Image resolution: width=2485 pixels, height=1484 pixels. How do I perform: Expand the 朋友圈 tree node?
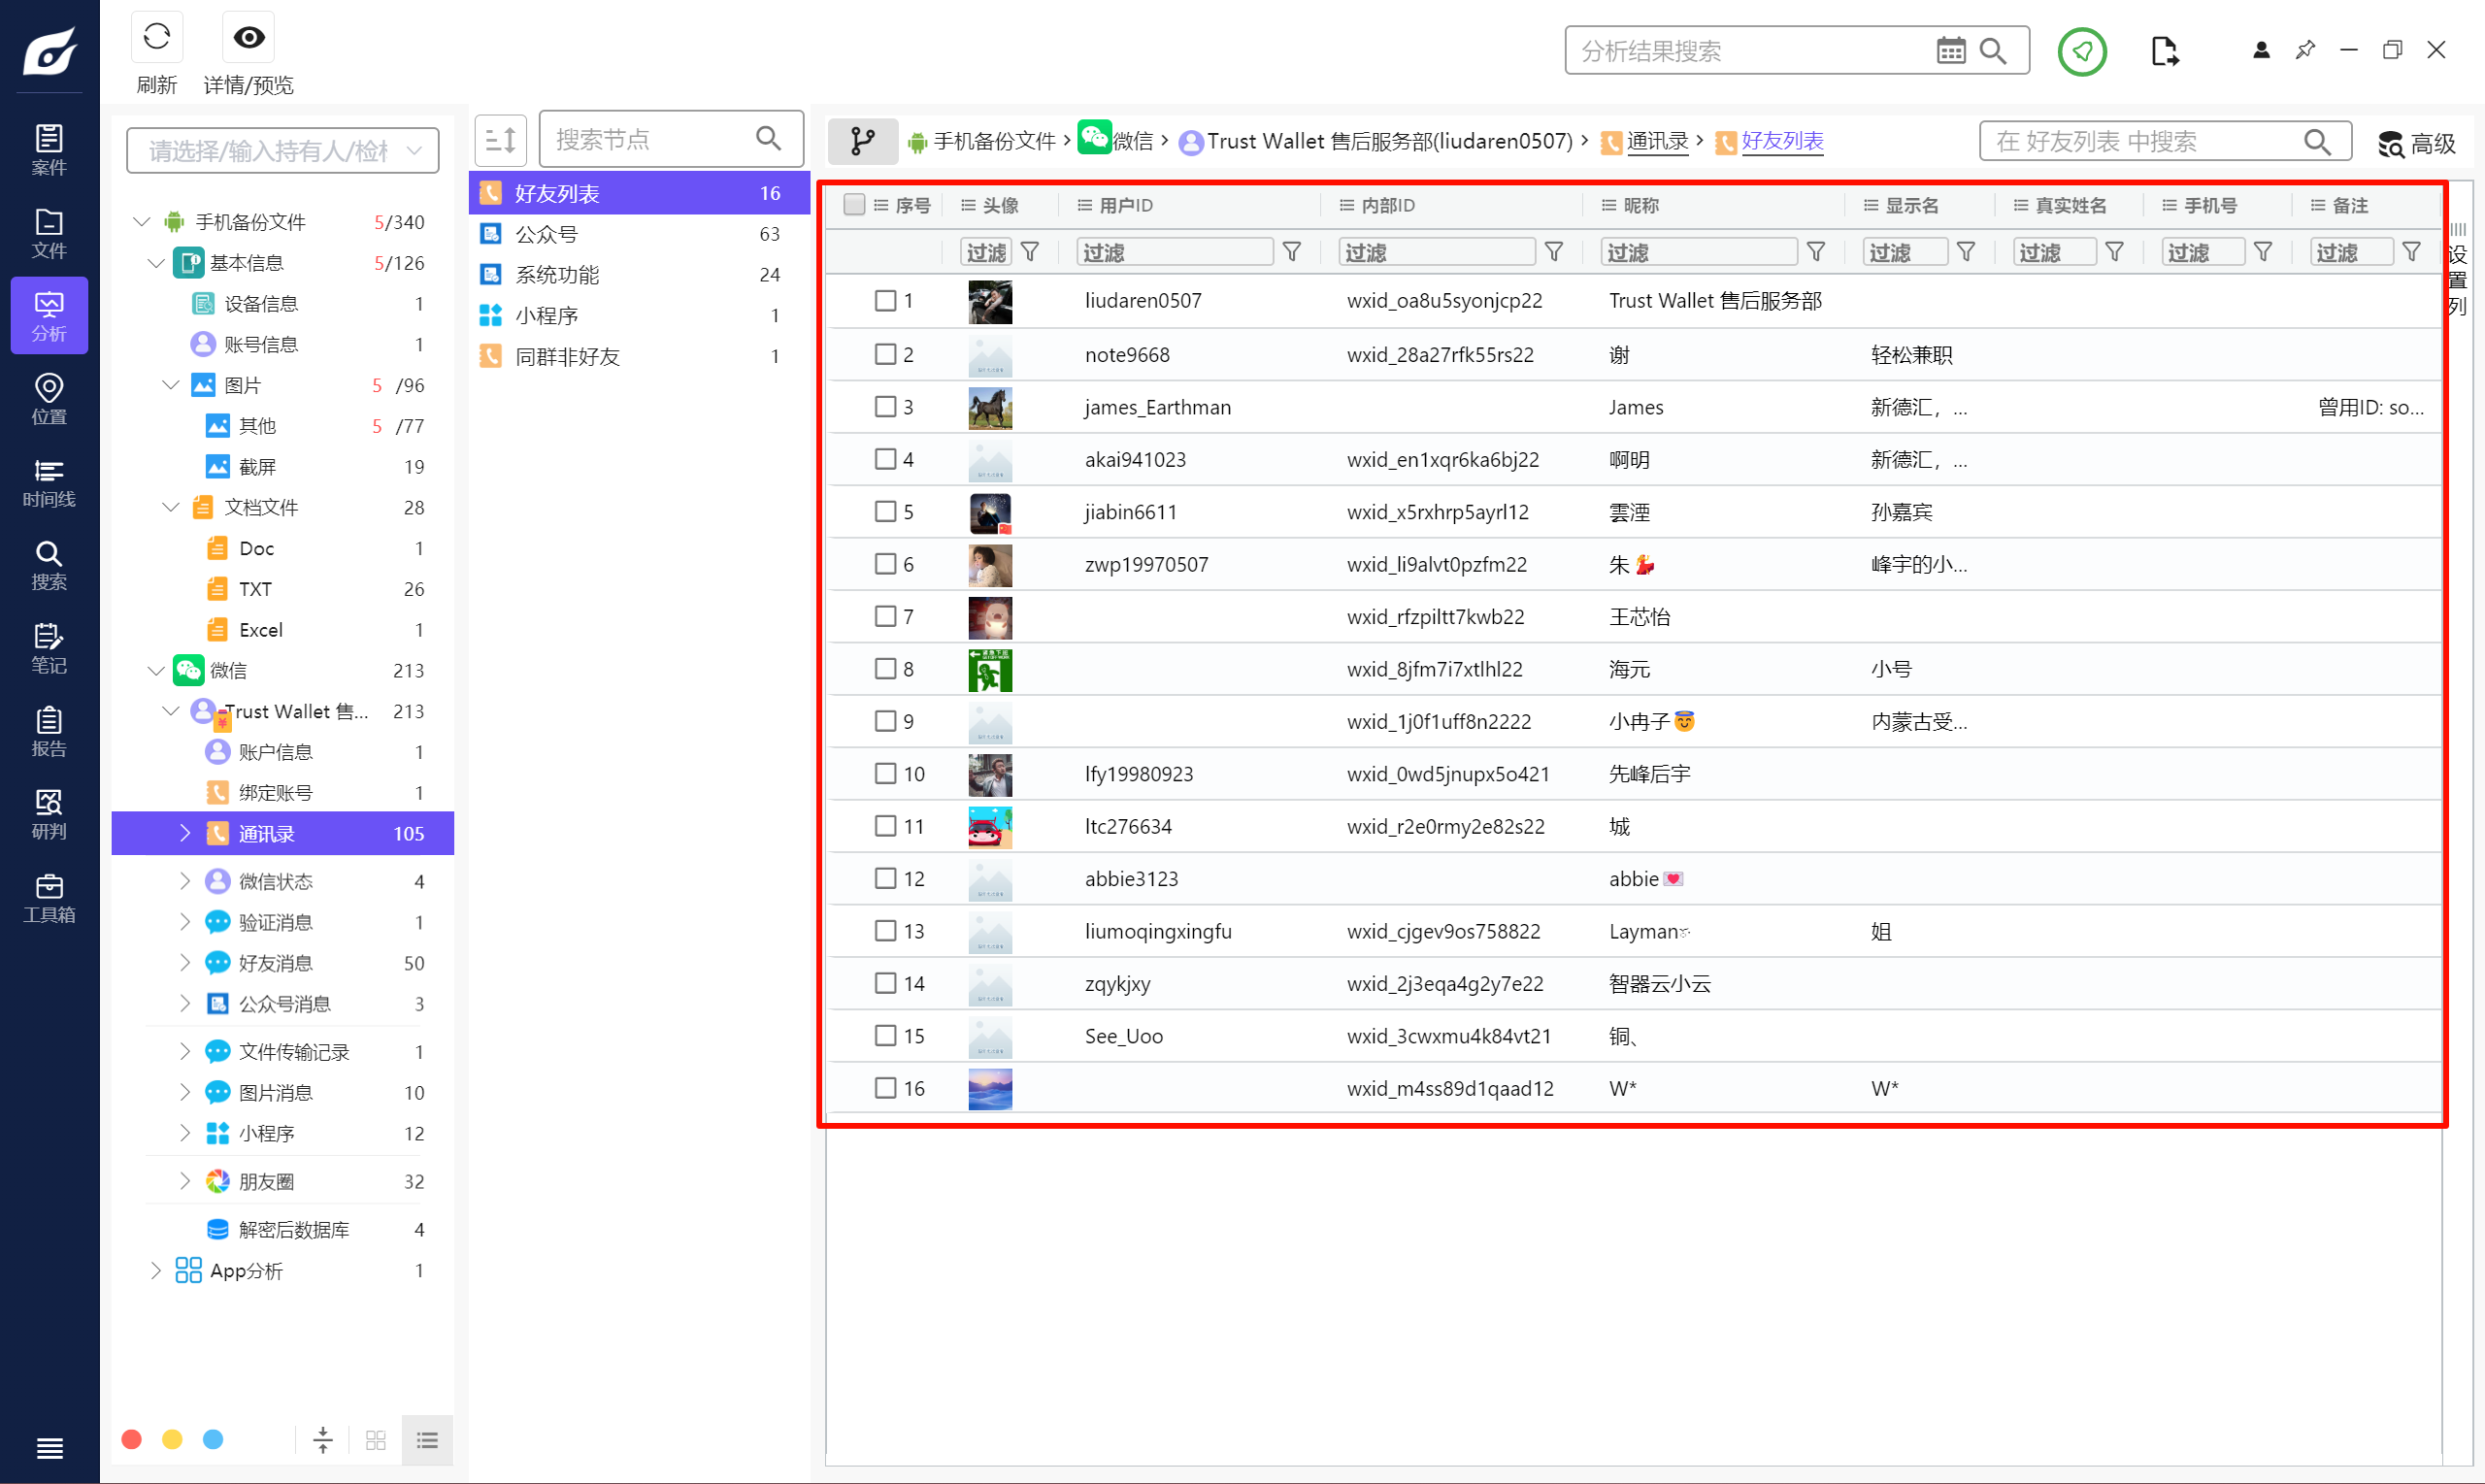click(185, 1180)
